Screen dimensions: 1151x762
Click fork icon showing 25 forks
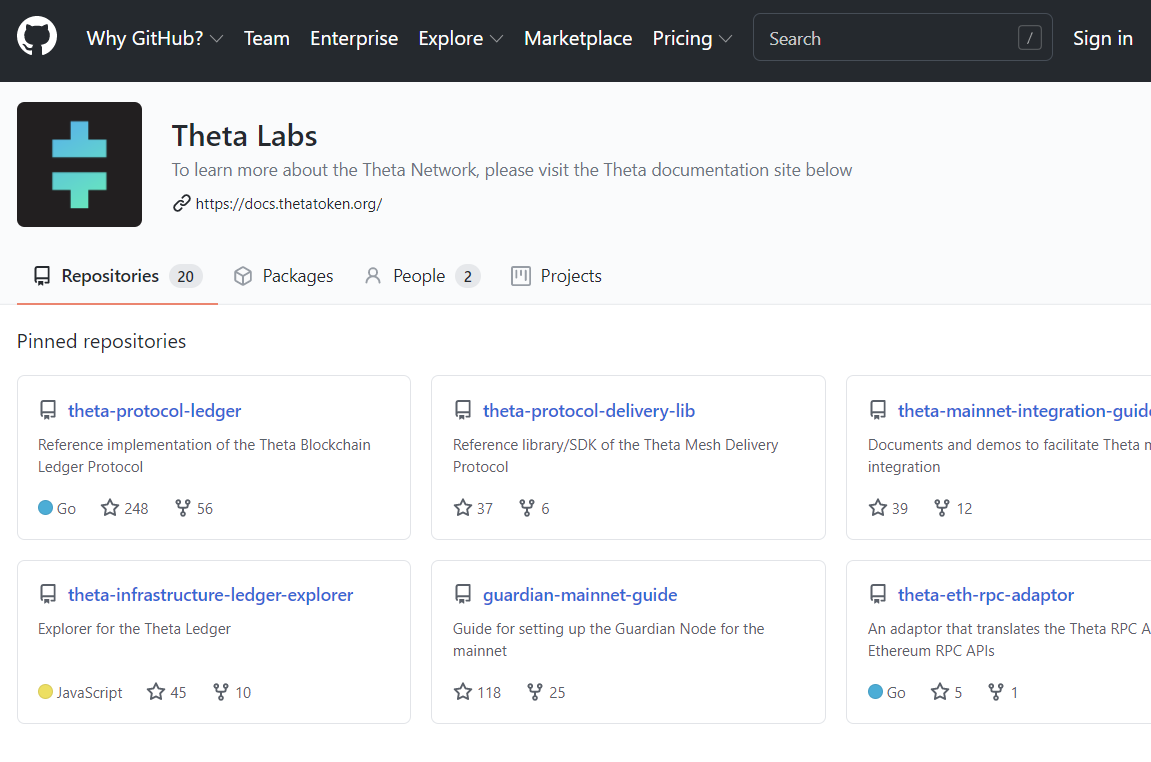coord(534,692)
